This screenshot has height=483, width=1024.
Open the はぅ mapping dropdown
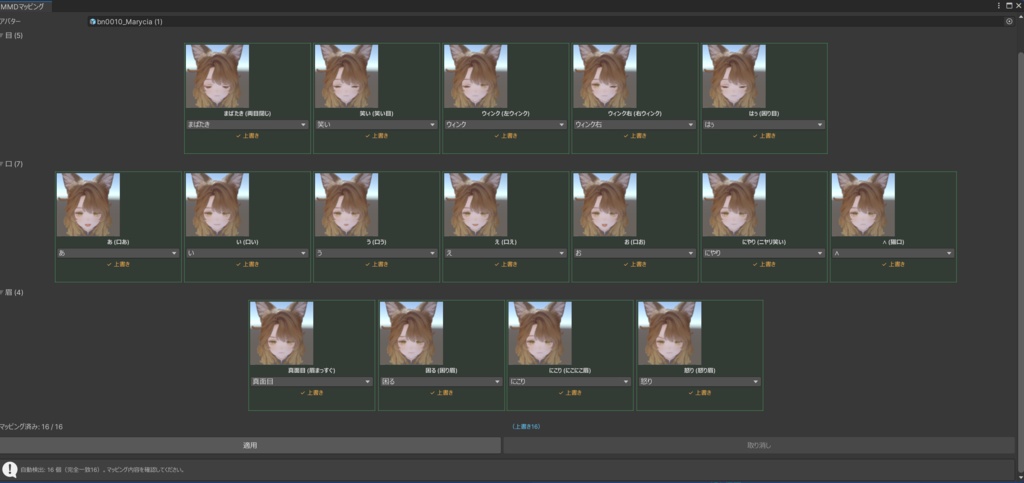pyautogui.click(x=764, y=124)
